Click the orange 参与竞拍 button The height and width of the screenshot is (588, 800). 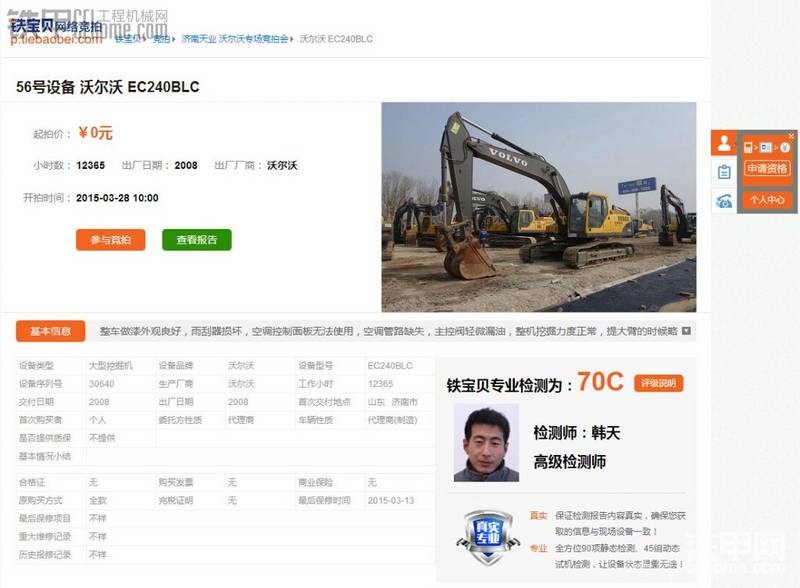(111, 240)
